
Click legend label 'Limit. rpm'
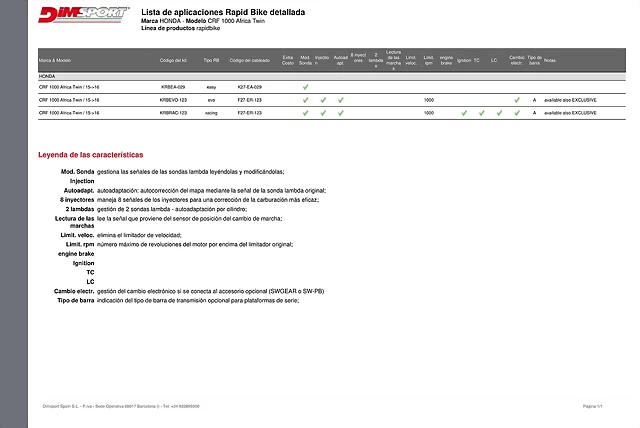point(80,244)
